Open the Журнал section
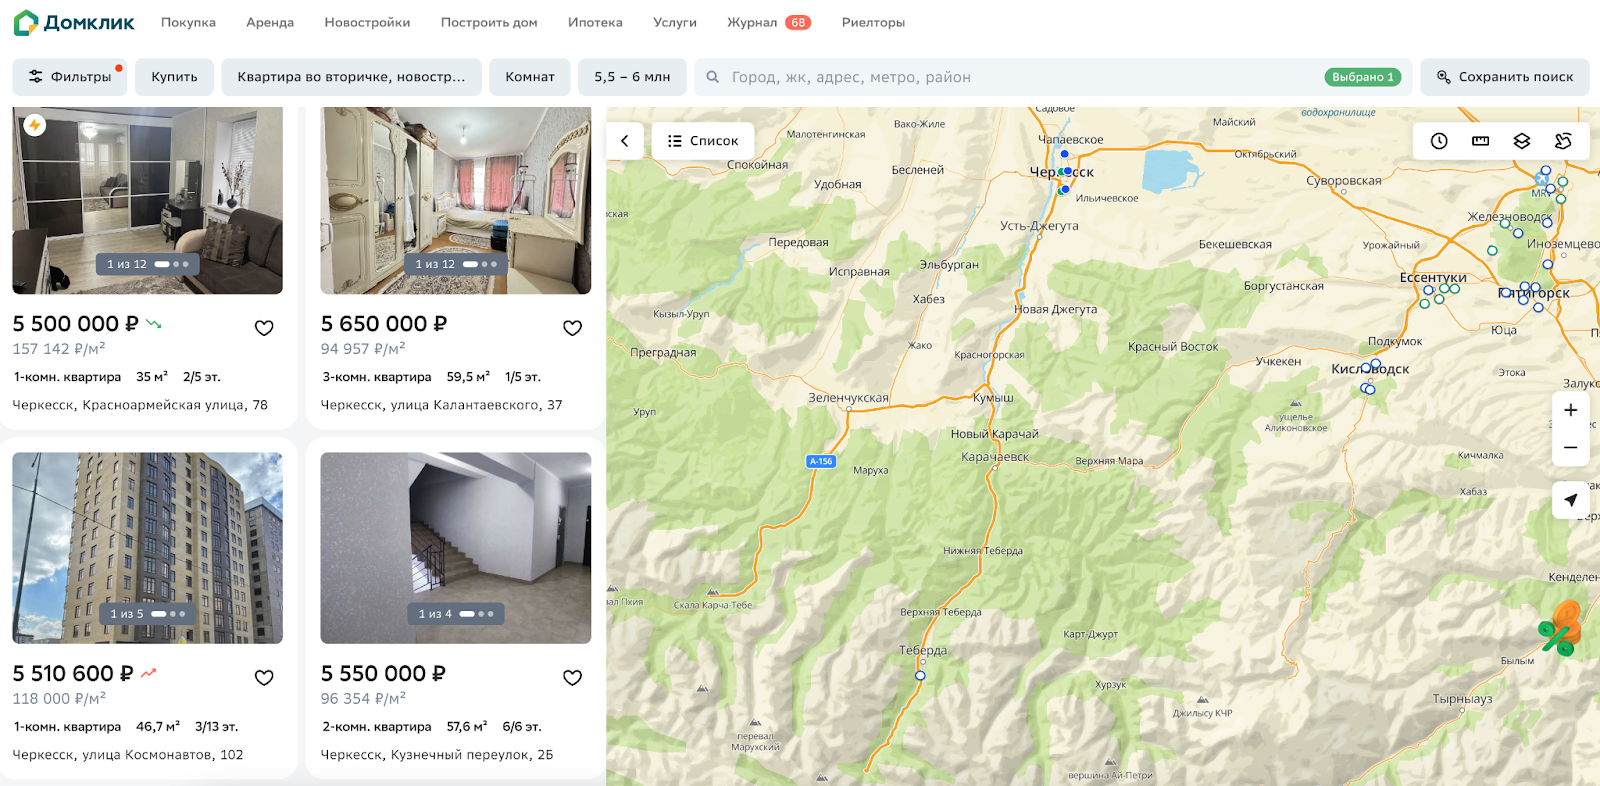 [752, 22]
